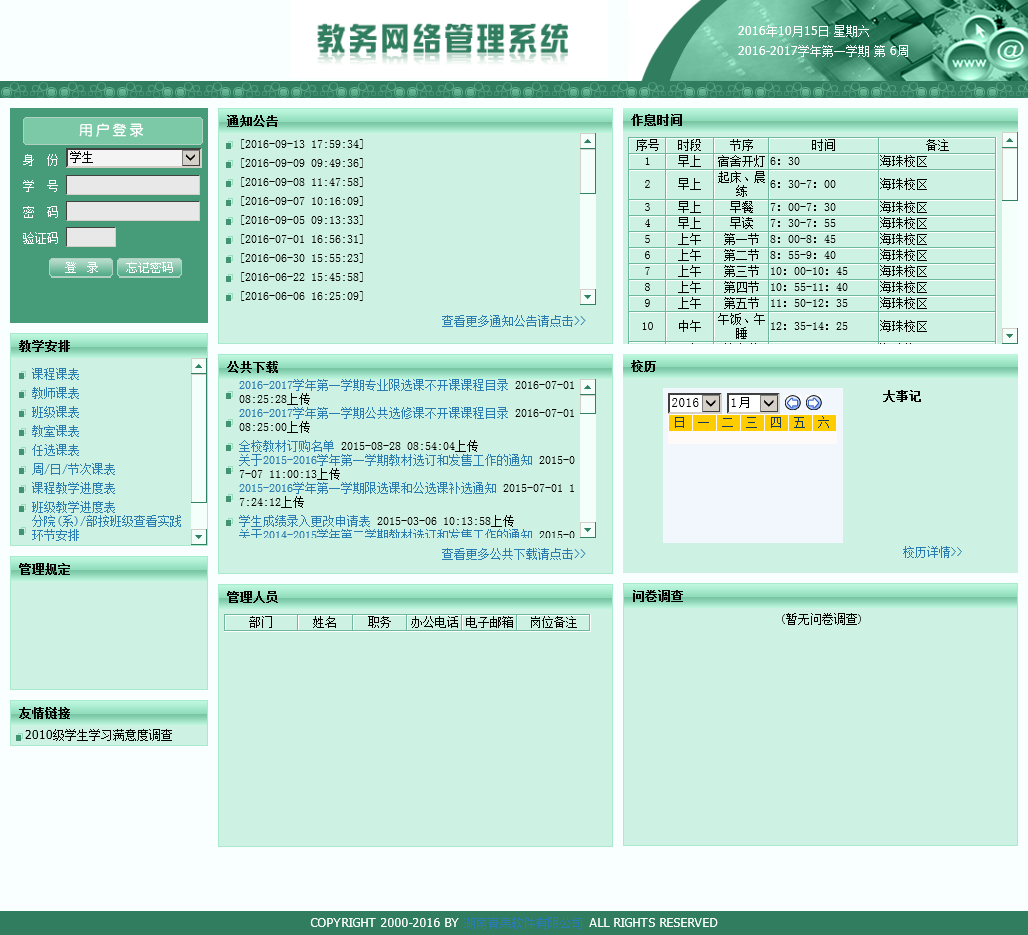
Task: Click 查看更多公共下载请点击 link
Action: (x=513, y=555)
